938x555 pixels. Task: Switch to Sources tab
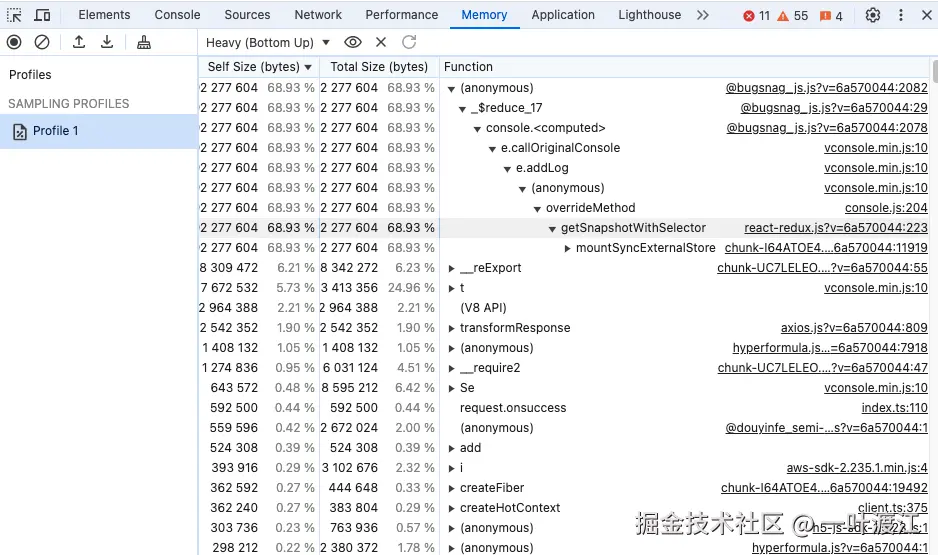tap(247, 15)
